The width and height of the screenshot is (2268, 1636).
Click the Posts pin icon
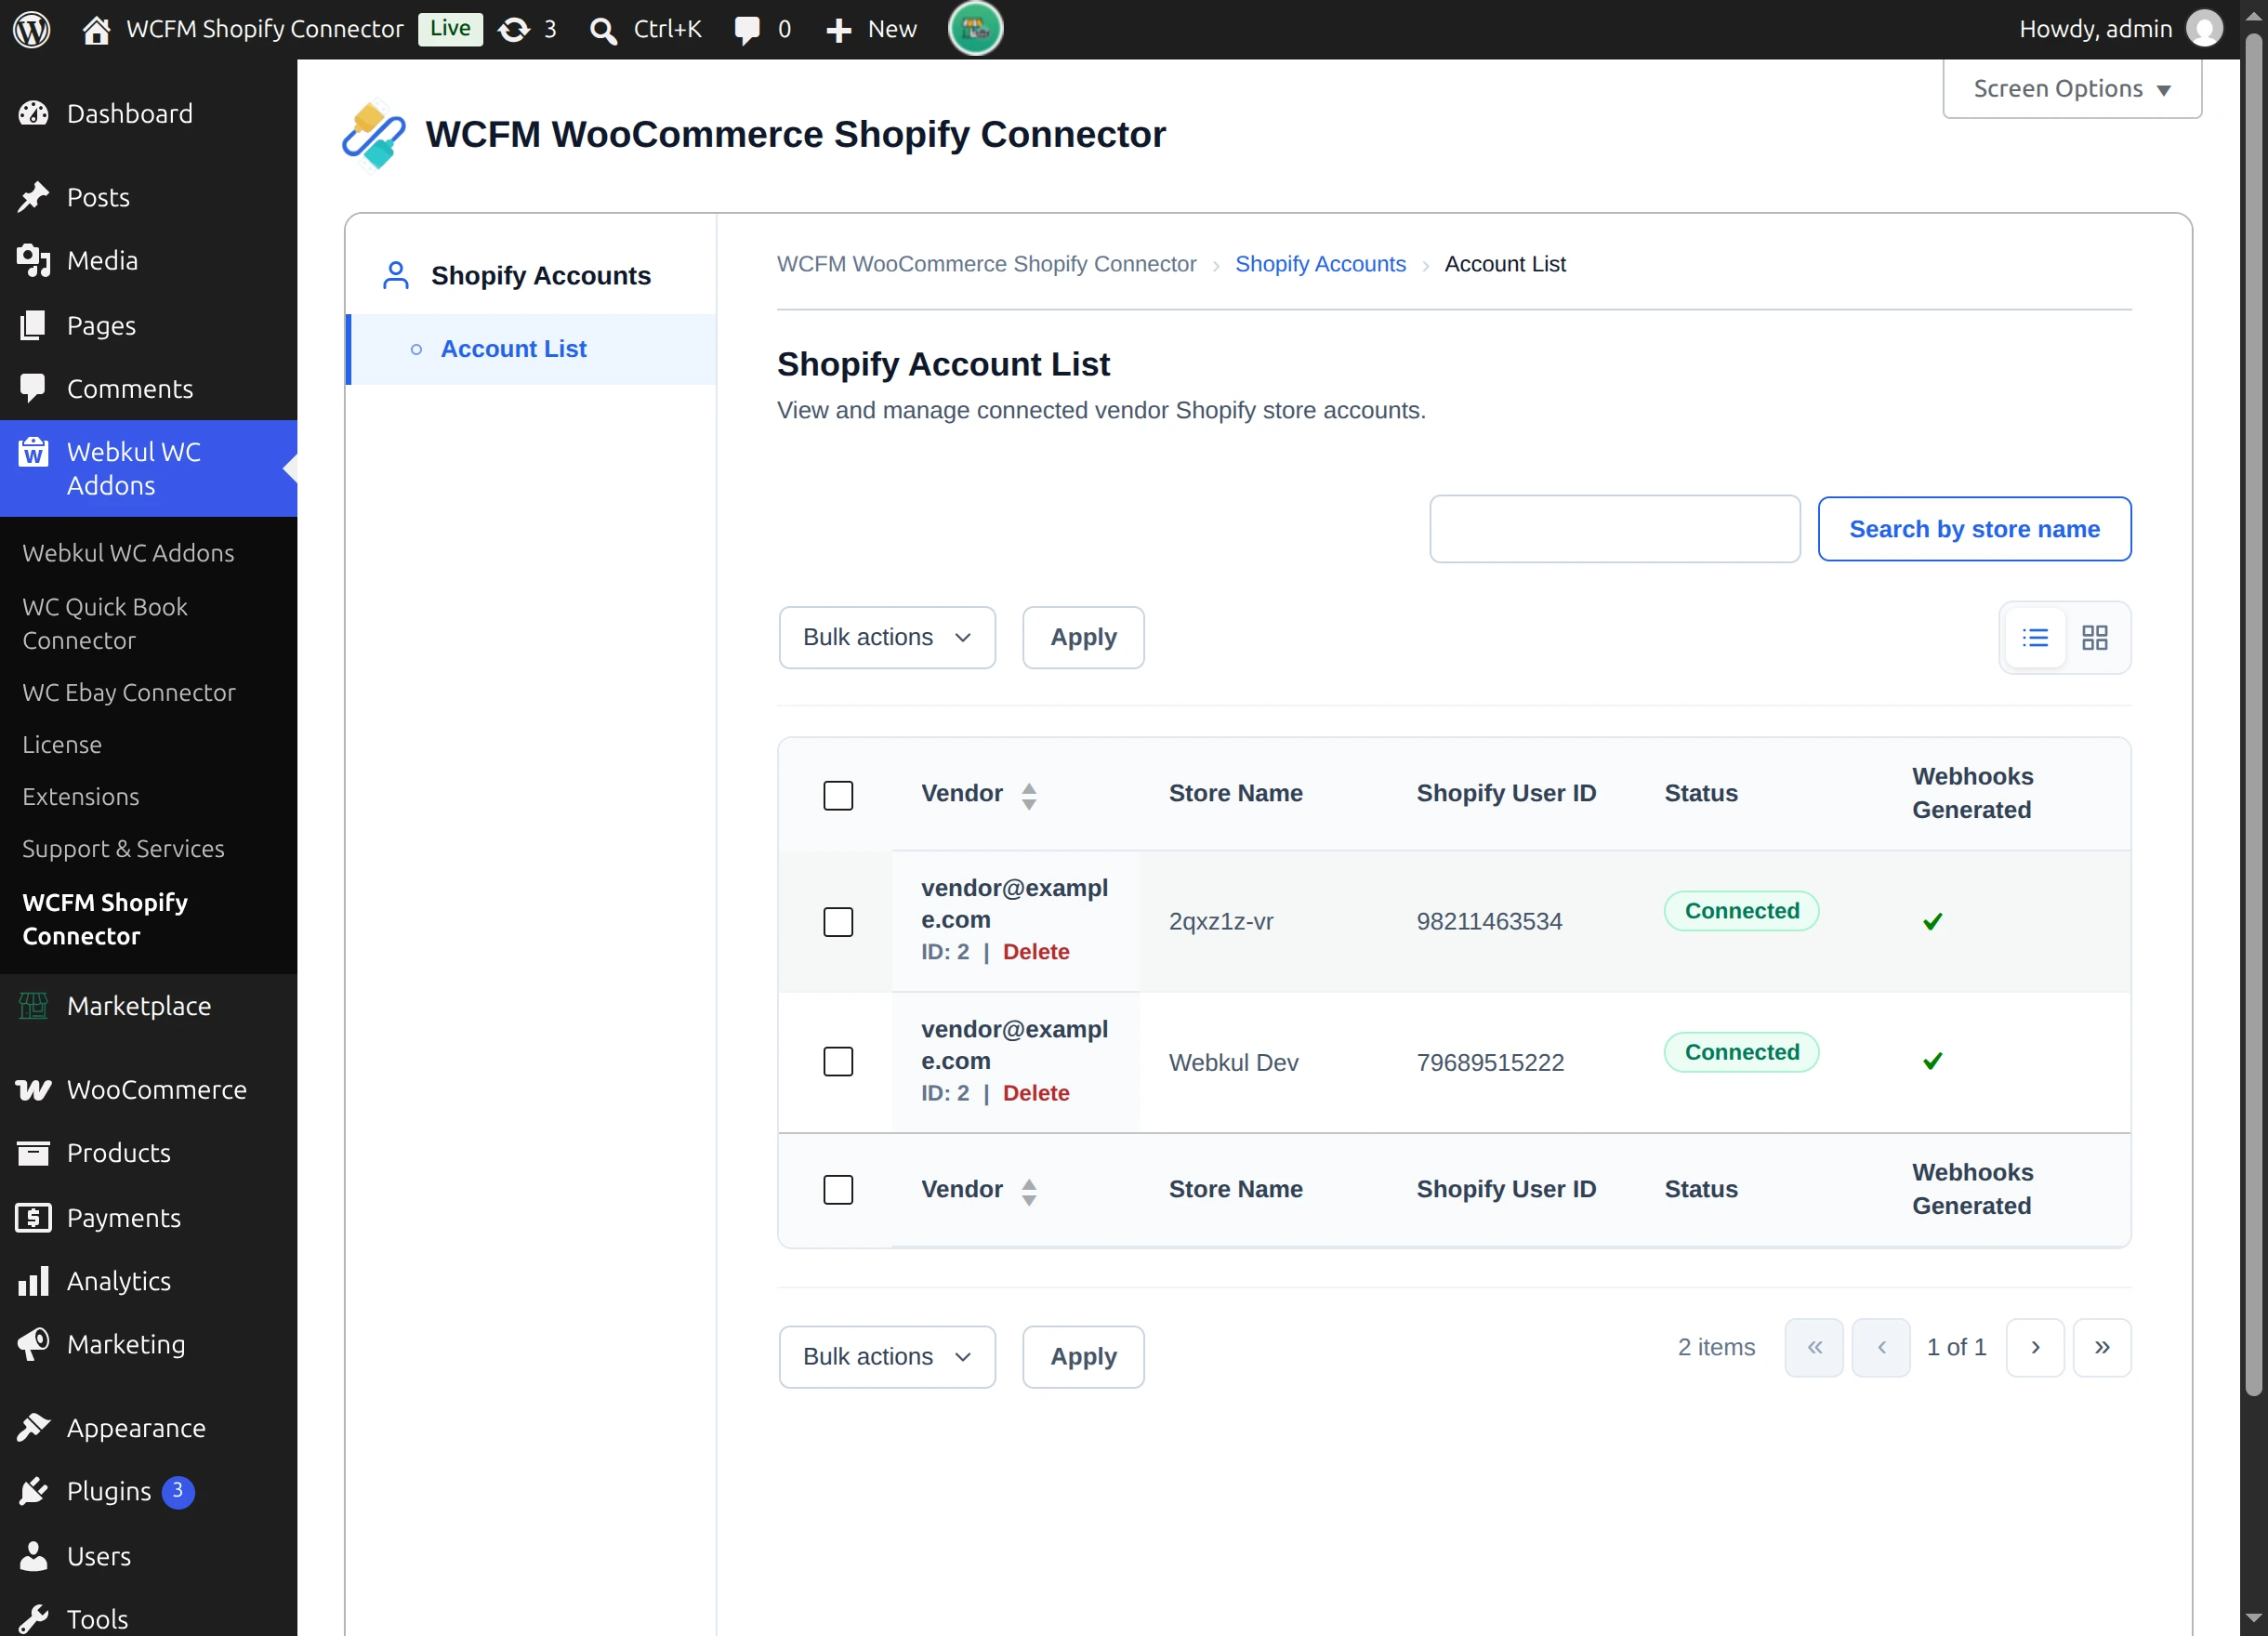[x=33, y=197]
